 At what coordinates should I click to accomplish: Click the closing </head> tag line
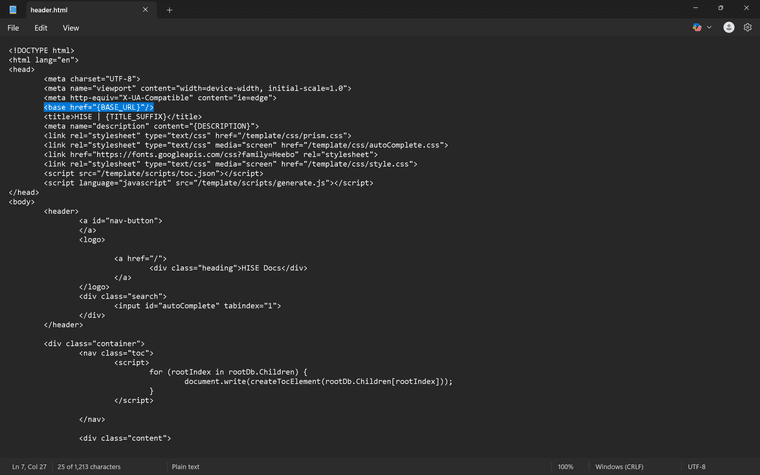pyautogui.click(x=24, y=192)
